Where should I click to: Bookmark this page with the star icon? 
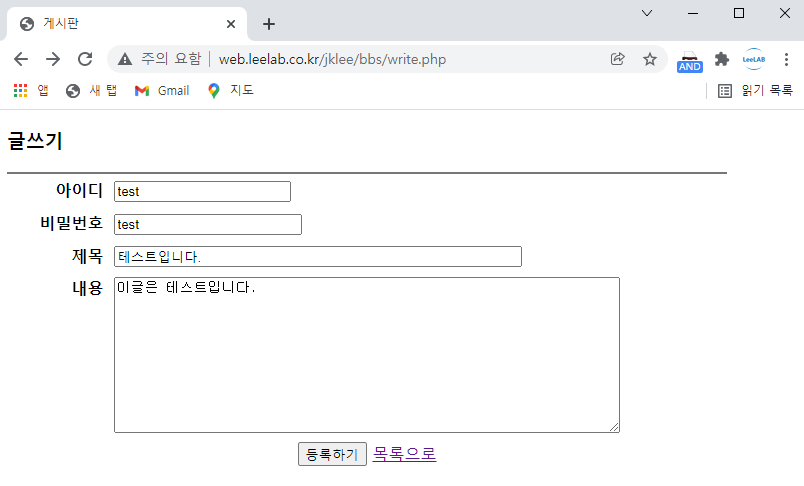click(x=650, y=59)
